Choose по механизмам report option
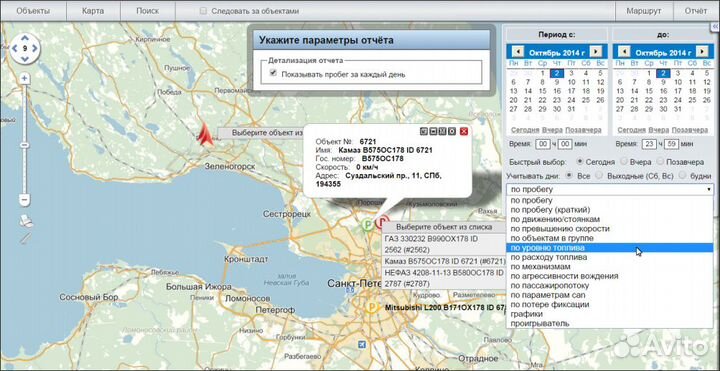The width and height of the screenshot is (720, 371). [610, 266]
